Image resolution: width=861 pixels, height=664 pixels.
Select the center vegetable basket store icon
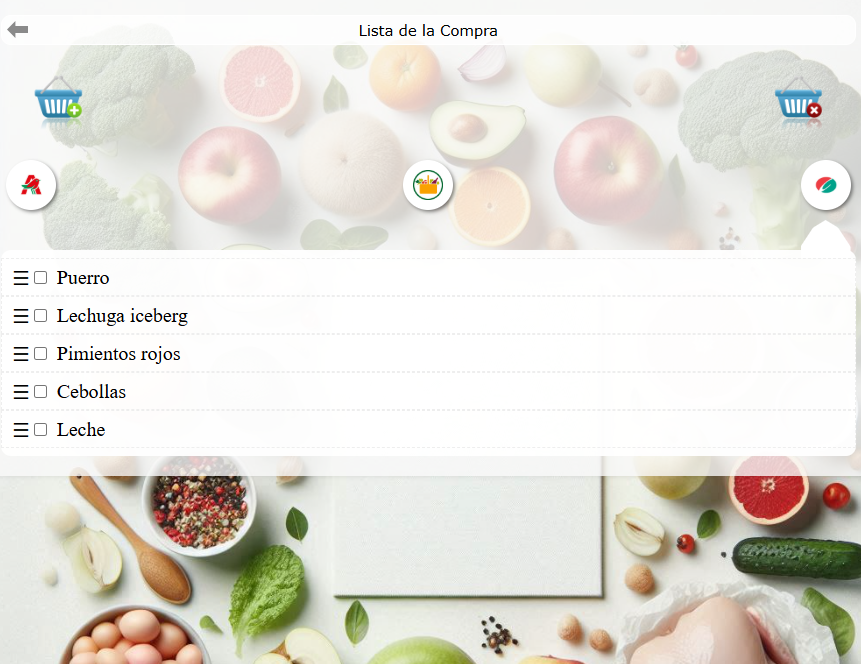[428, 185]
